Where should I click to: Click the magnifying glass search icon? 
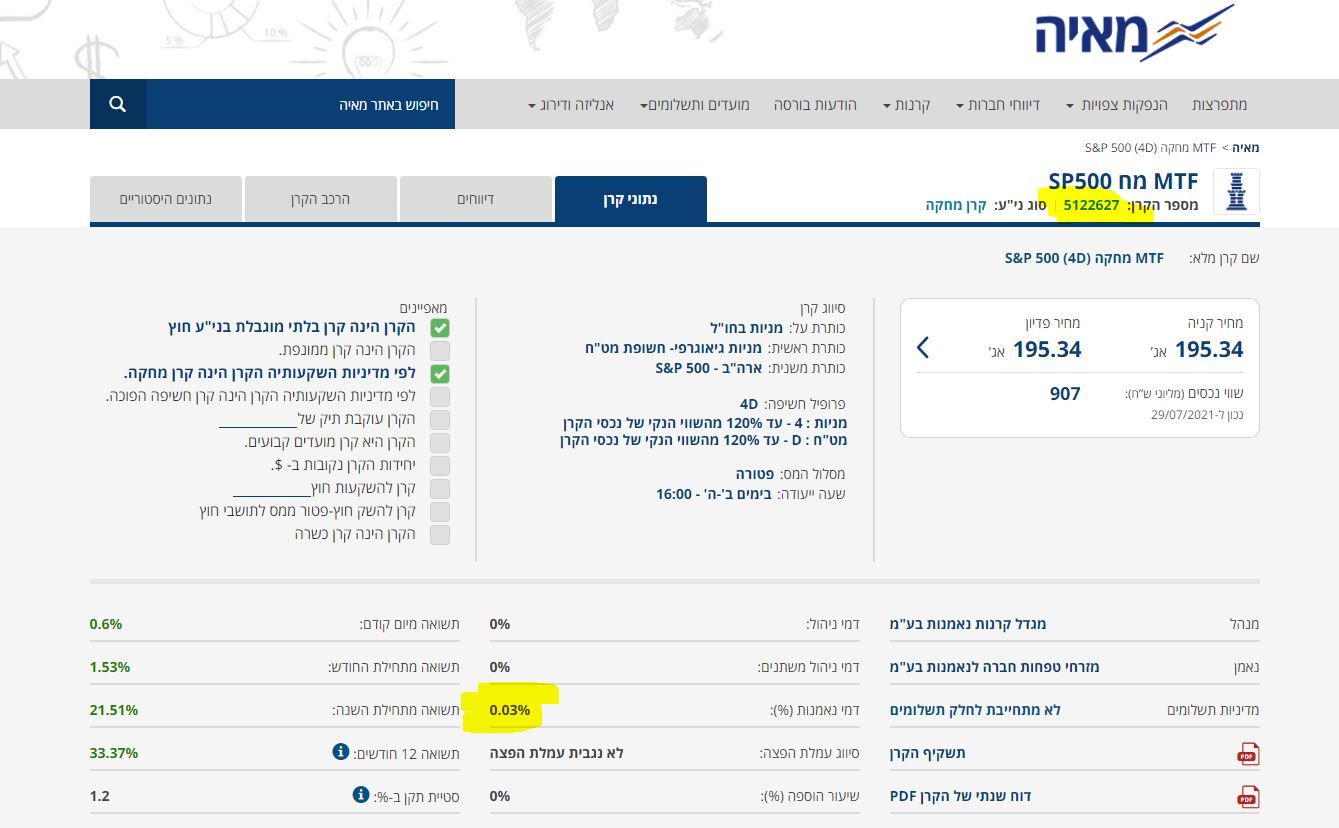(x=117, y=104)
